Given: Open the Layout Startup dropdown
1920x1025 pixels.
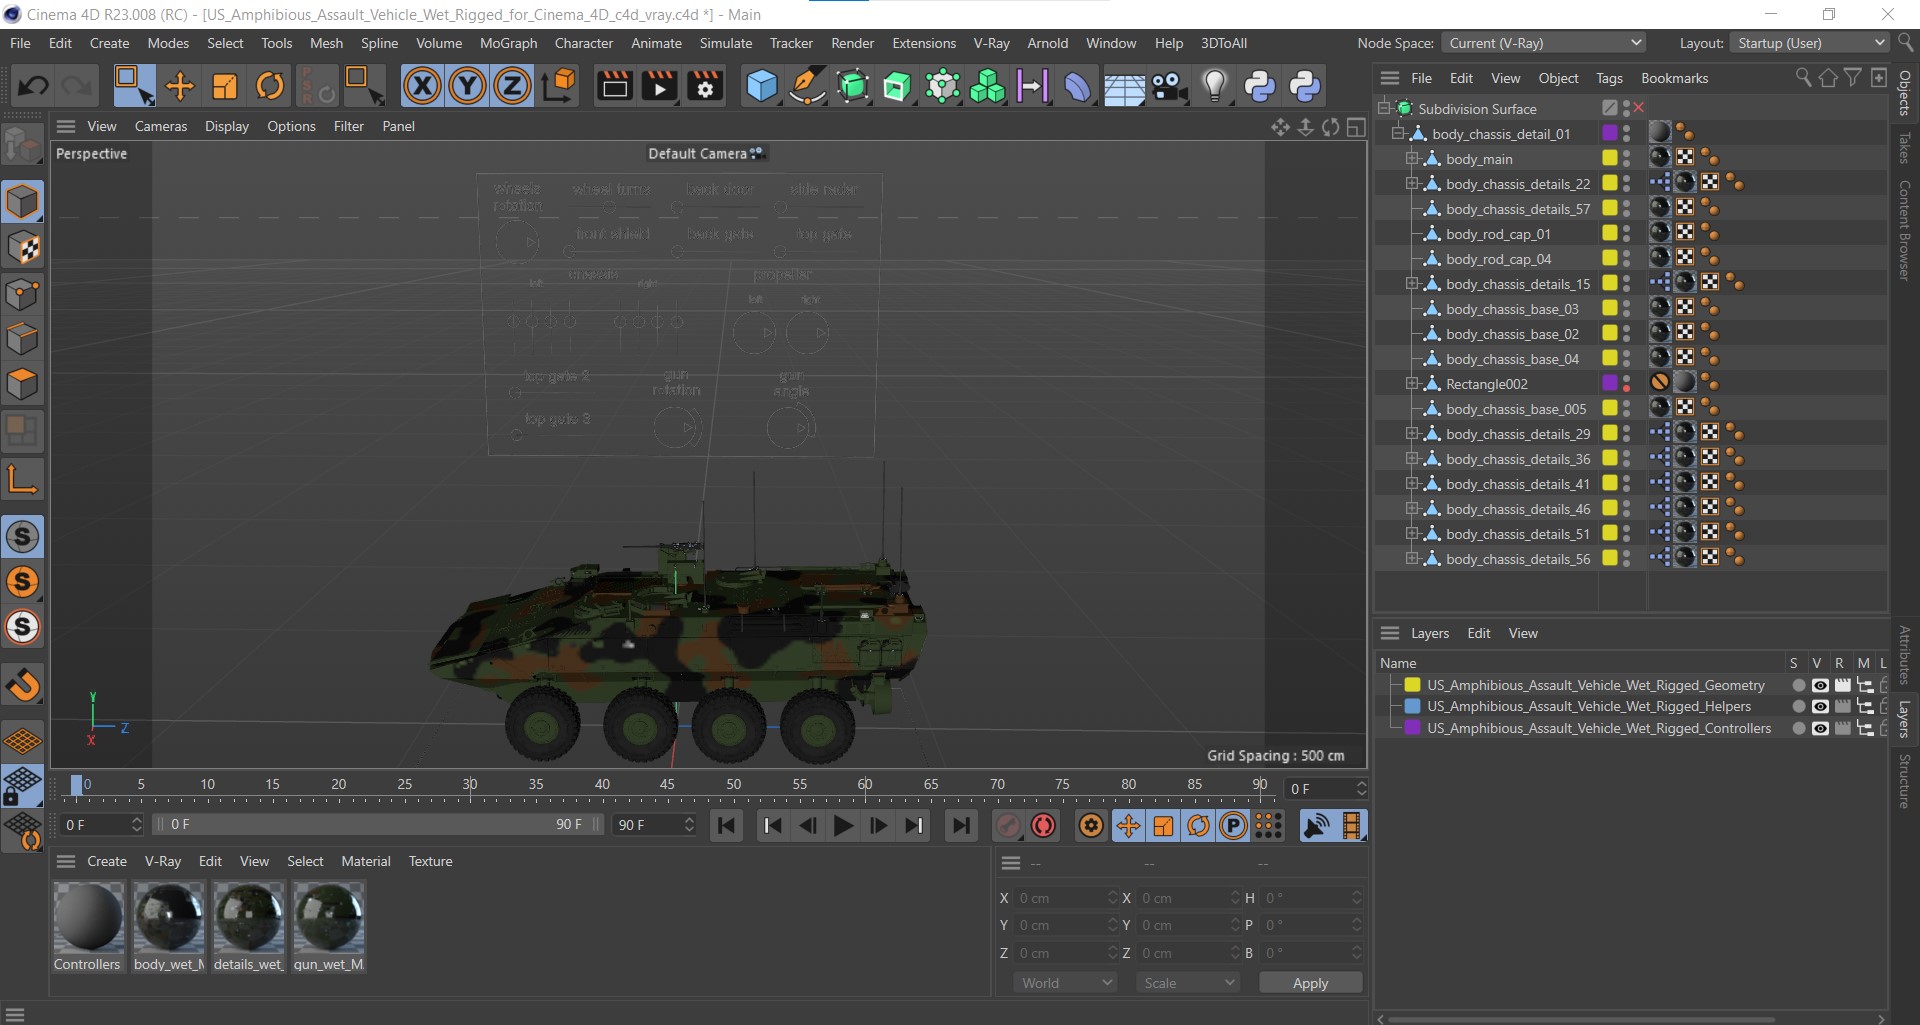Looking at the screenshot, I should coord(1811,43).
